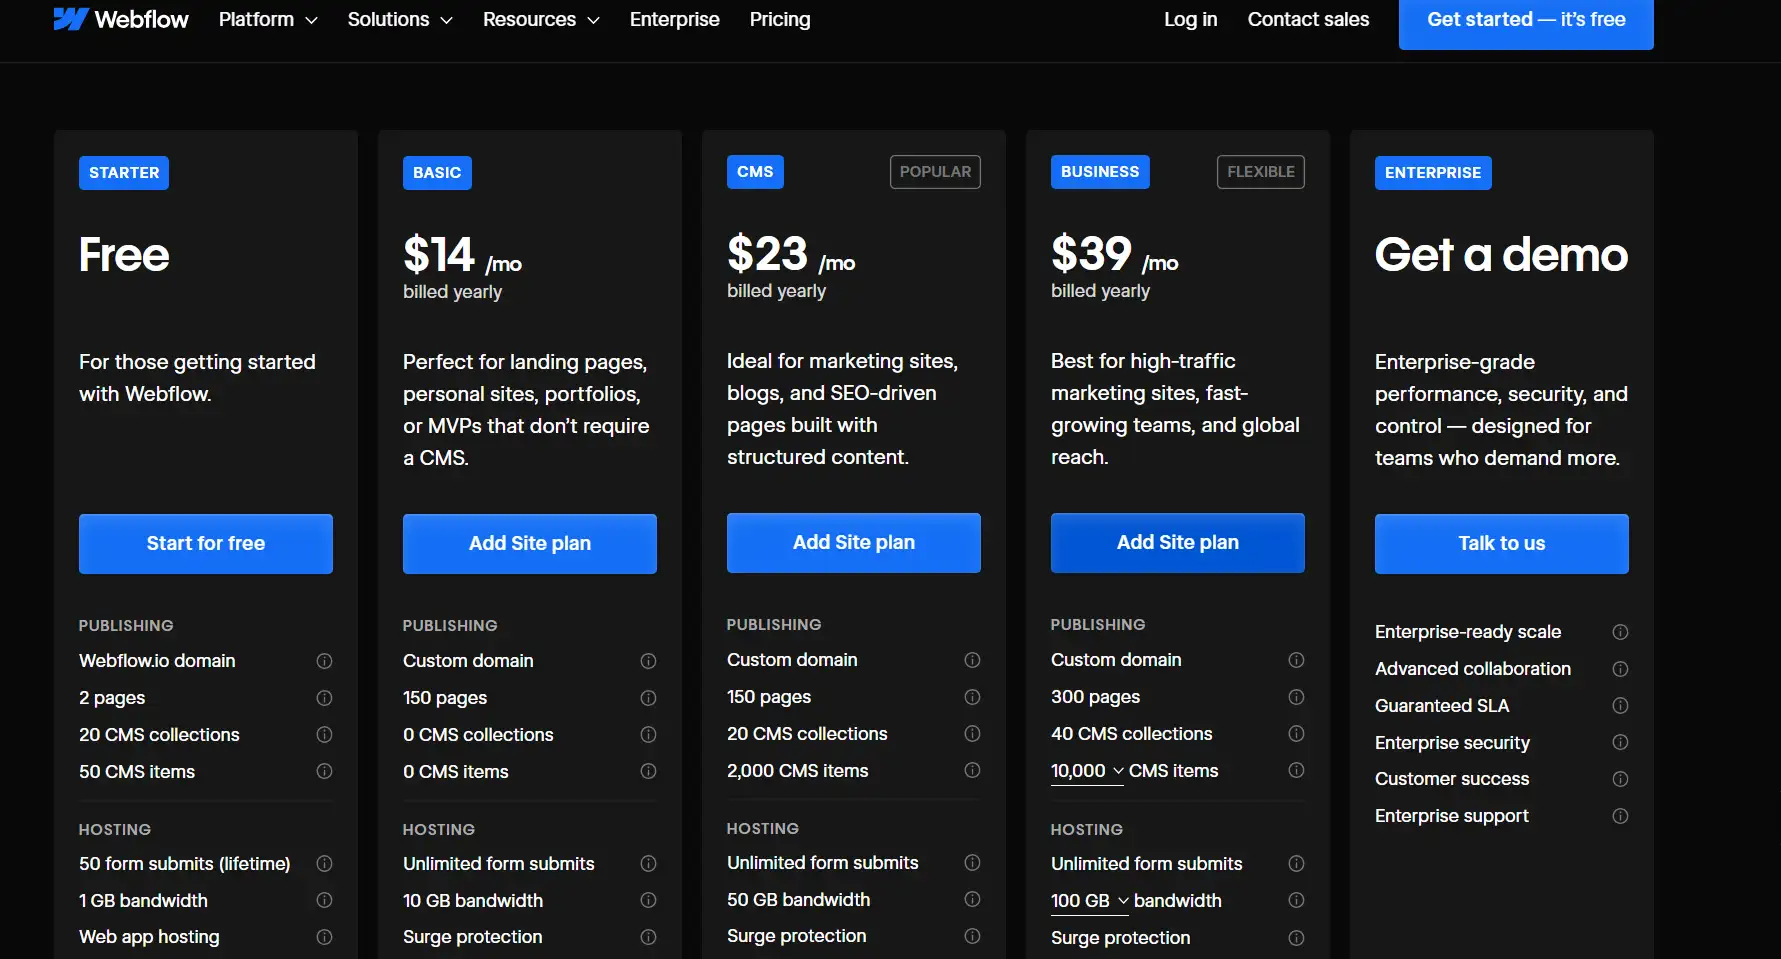Screen dimensions: 1781x959
Task: Open info for 0 CMS collections
Action: tap(648, 735)
